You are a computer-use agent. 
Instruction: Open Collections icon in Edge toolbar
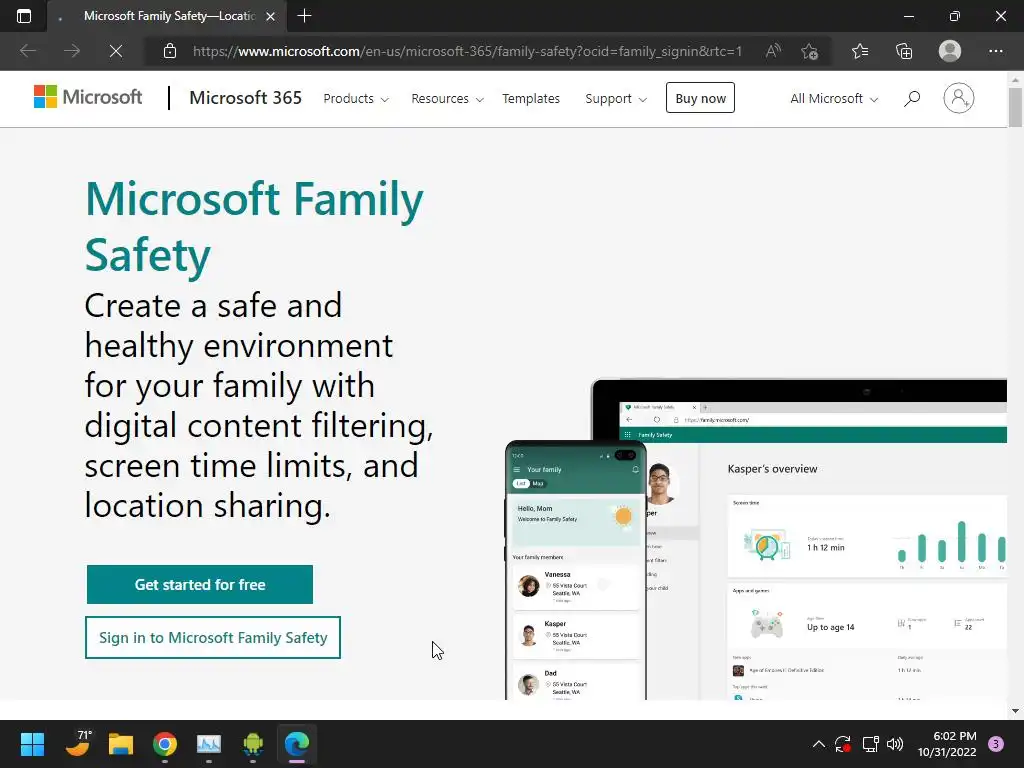[x=904, y=51]
